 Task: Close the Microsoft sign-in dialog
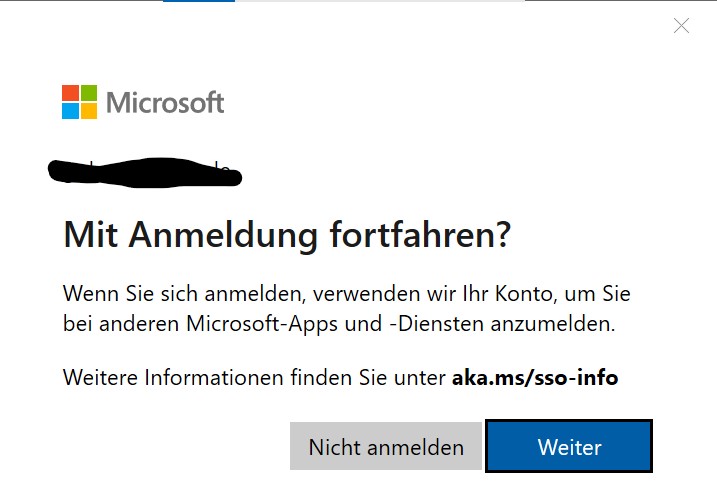click(x=681, y=26)
